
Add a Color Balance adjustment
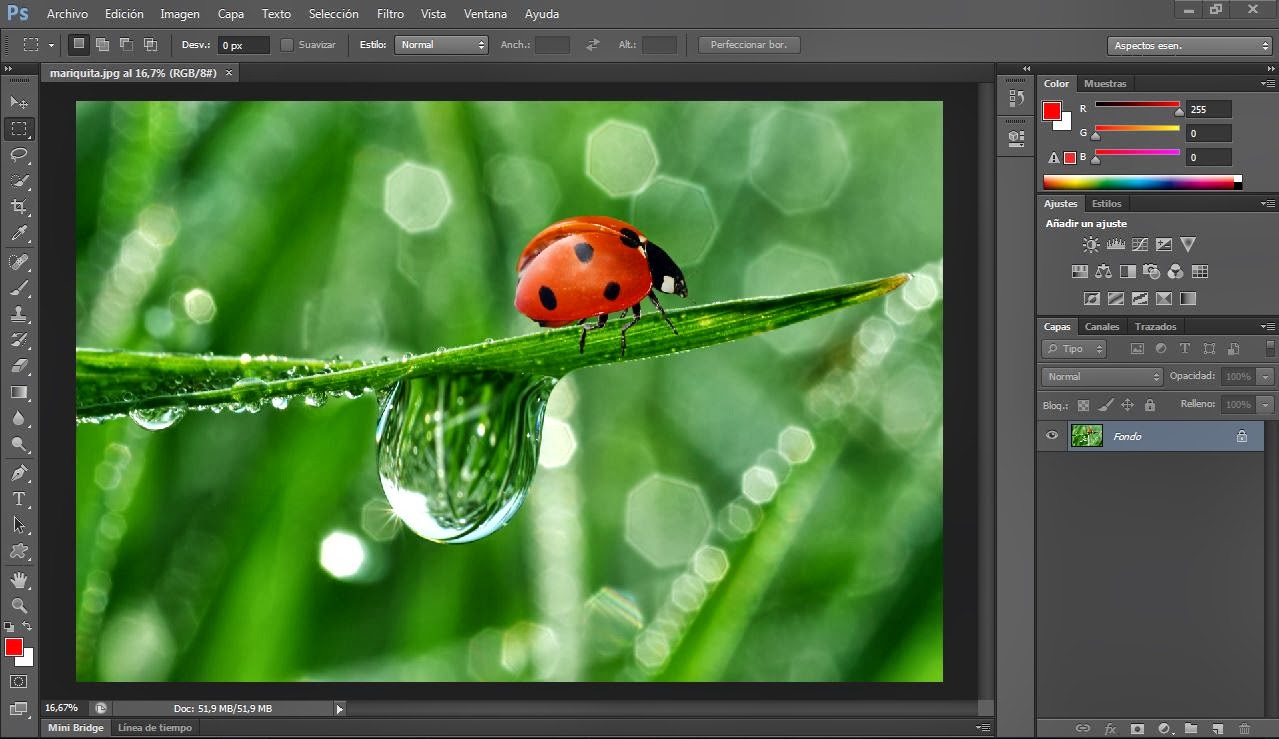coord(1103,271)
